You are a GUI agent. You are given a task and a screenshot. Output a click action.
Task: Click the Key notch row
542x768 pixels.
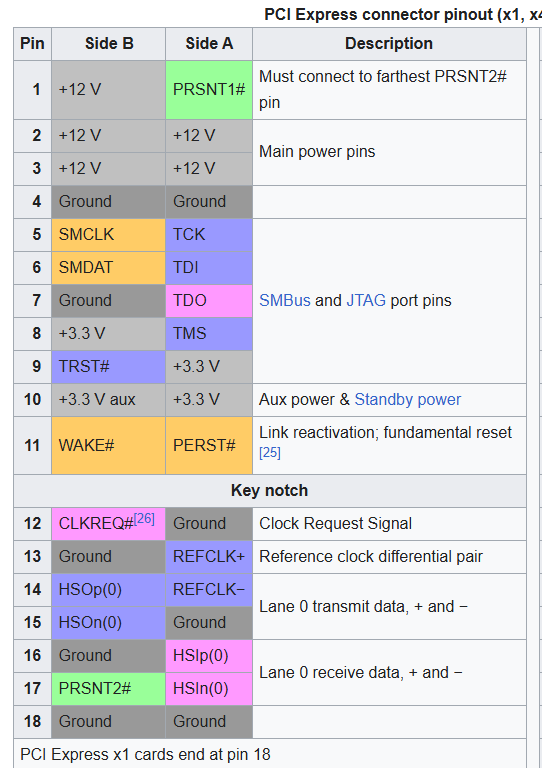pos(270,491)
